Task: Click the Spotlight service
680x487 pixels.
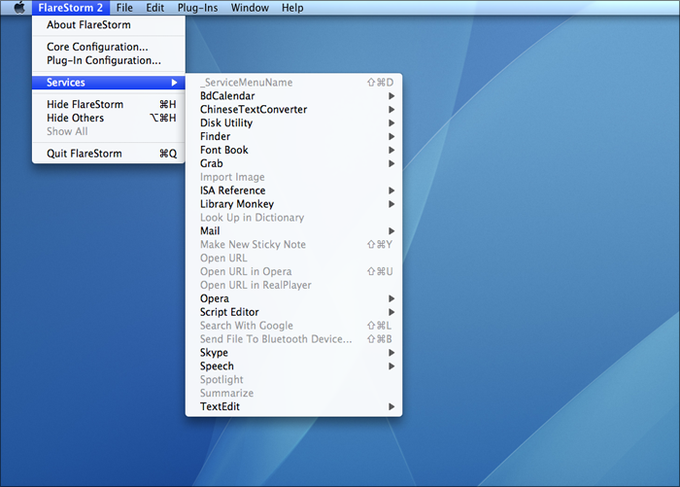Action: click(294, 379)
